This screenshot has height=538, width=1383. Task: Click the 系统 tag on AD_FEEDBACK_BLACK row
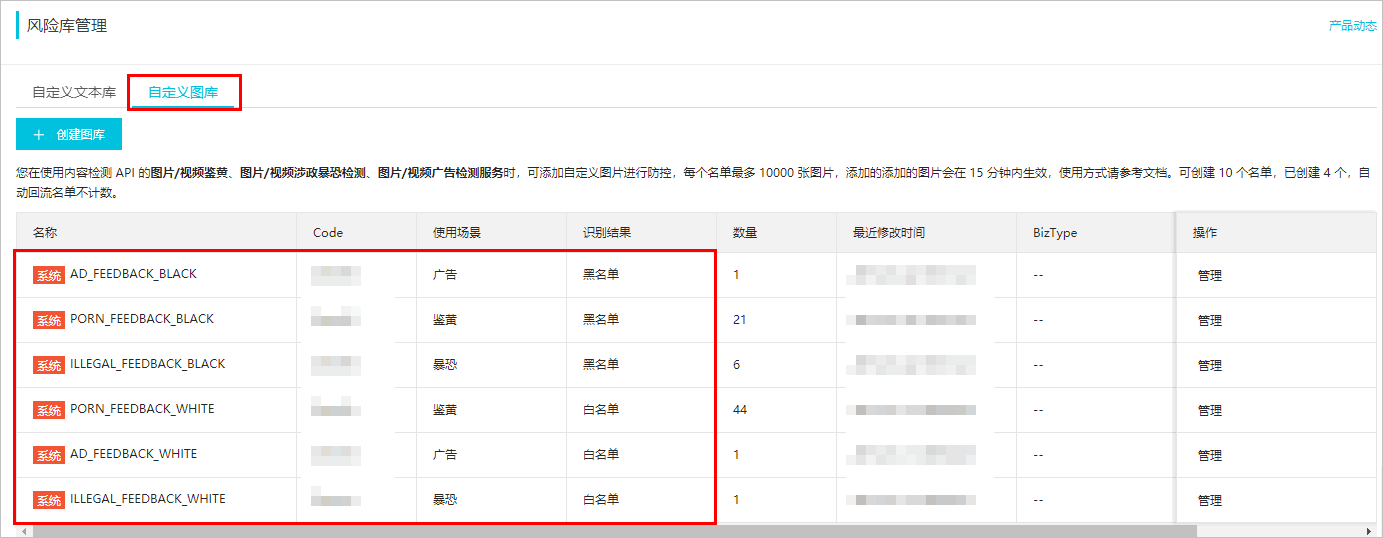point(49,276)
